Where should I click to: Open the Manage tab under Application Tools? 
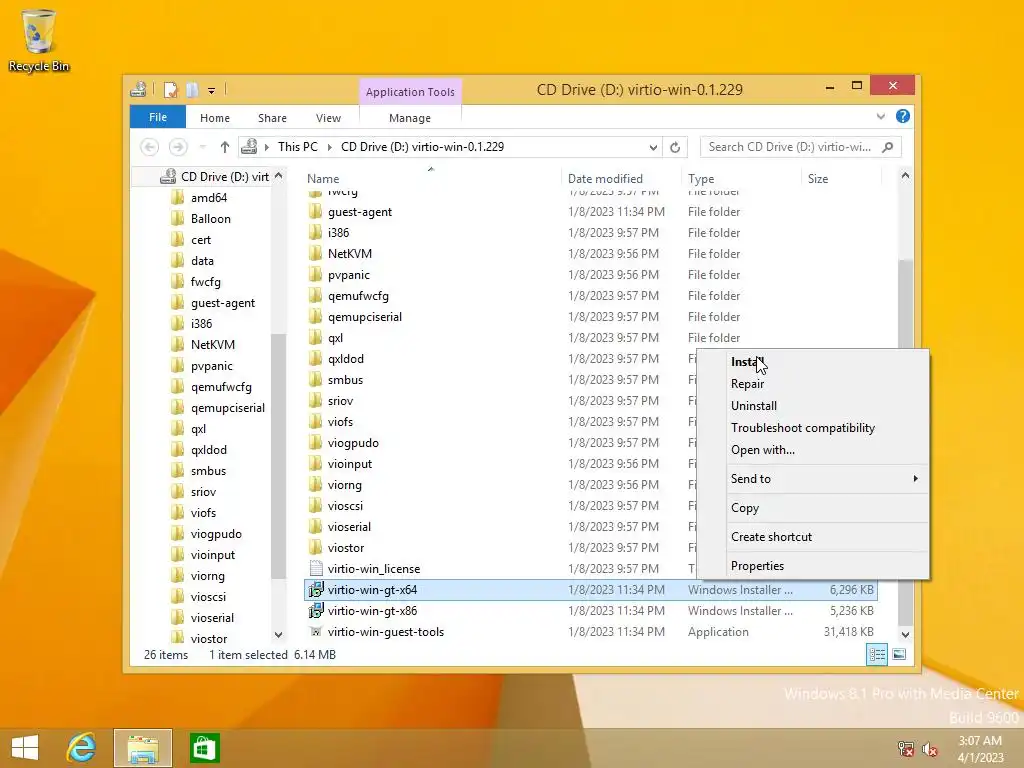[410, 118]
